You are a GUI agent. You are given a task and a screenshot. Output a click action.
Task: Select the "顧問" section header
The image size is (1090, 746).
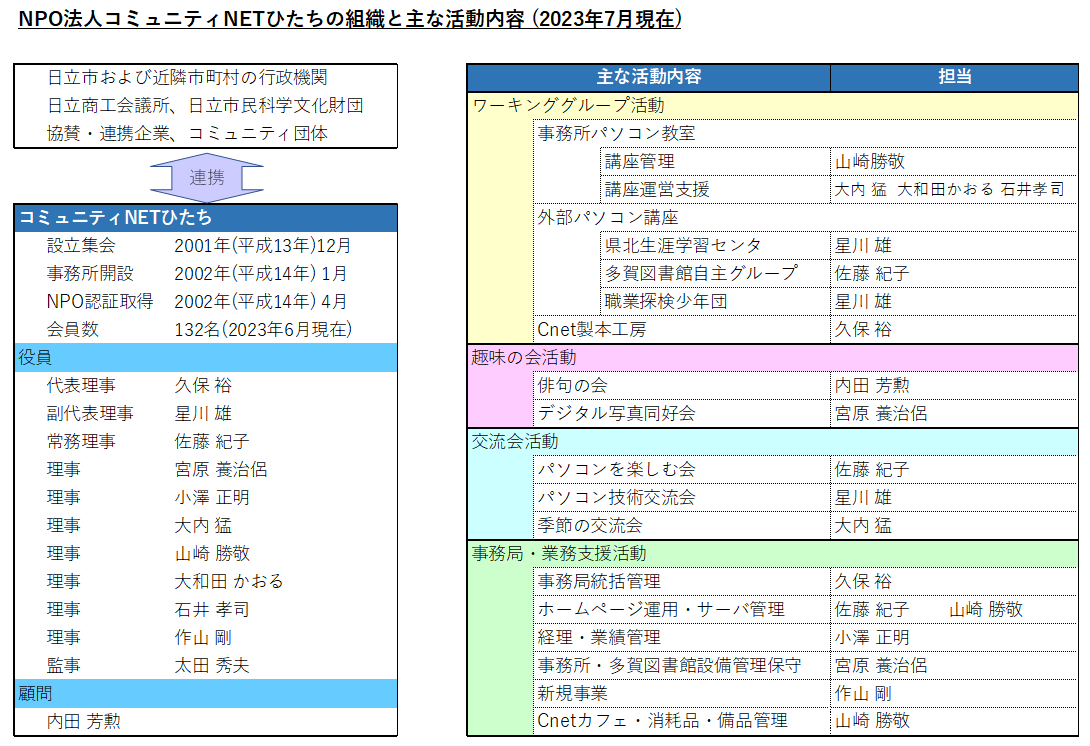coord(206,693)
